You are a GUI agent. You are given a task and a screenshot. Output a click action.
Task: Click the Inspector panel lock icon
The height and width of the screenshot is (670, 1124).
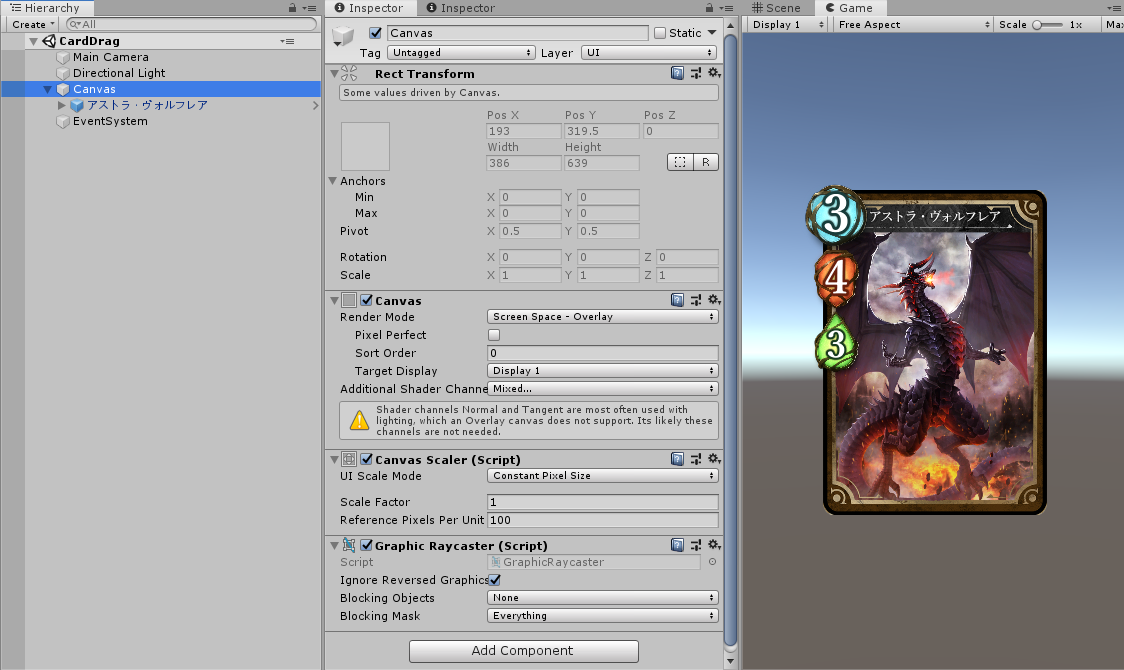pyautogui.click(x=710, y=8)
